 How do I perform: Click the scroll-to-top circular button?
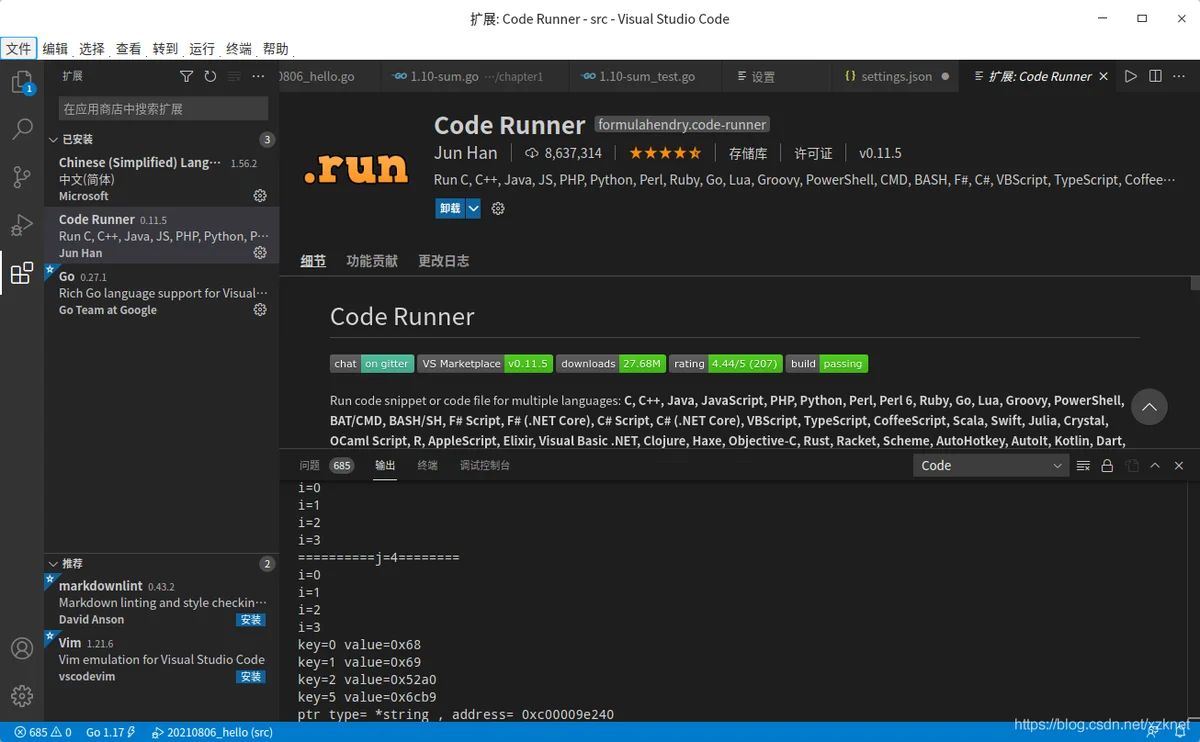(x=1149, y=407)
